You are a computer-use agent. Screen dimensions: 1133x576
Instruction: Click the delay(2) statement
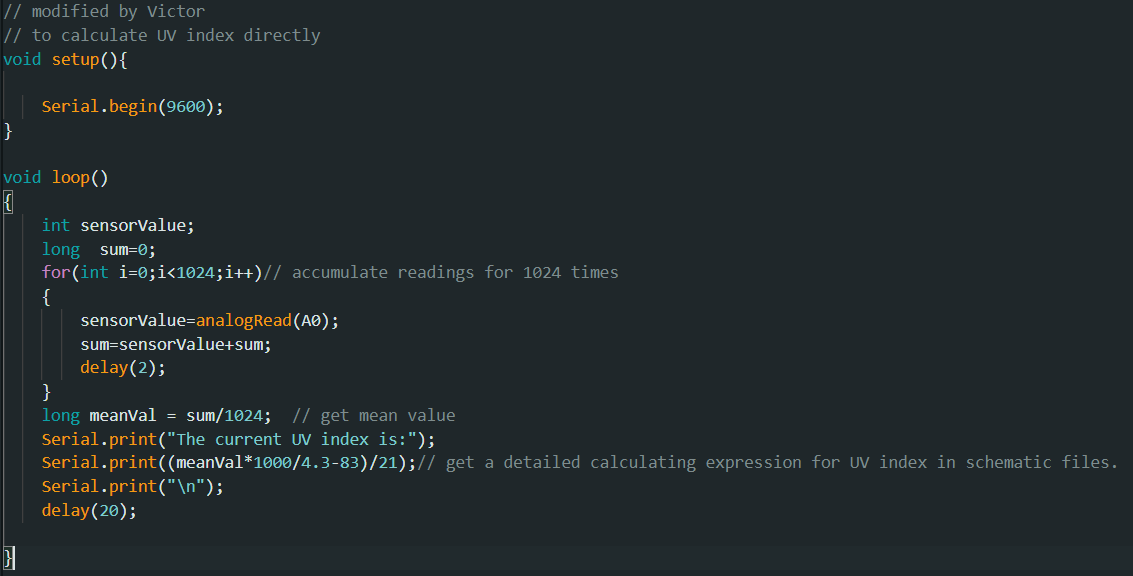(x=122, y=367)
